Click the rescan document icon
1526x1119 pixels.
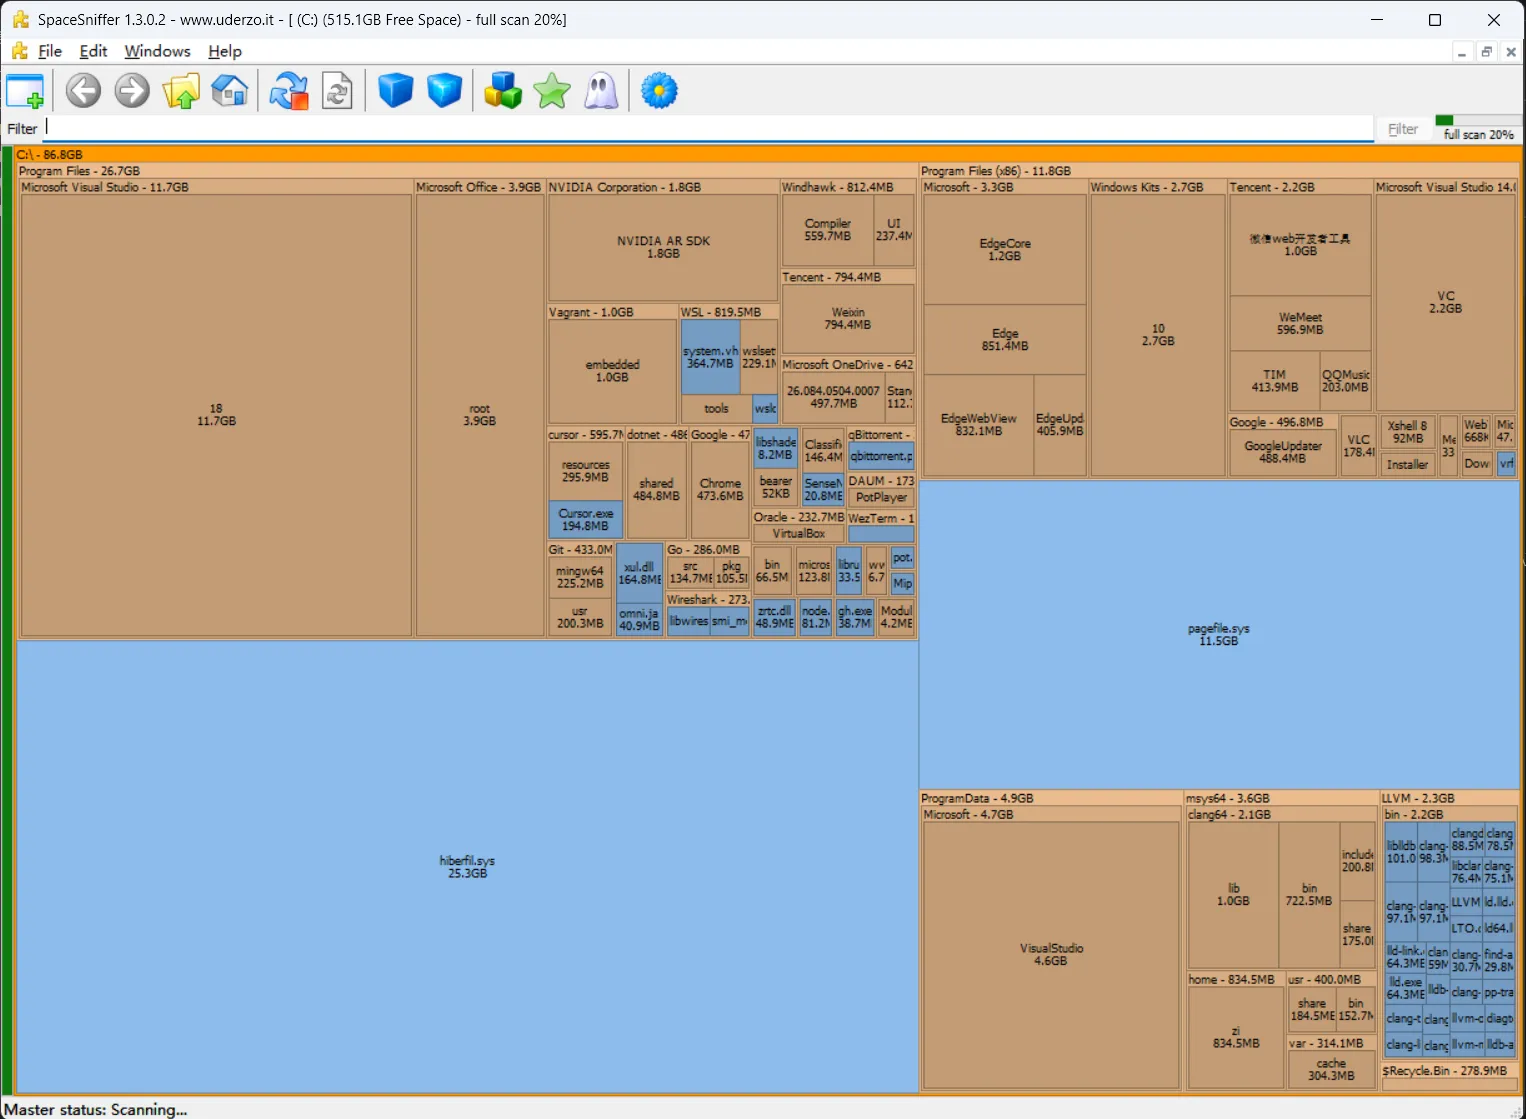tap(337, 91)
